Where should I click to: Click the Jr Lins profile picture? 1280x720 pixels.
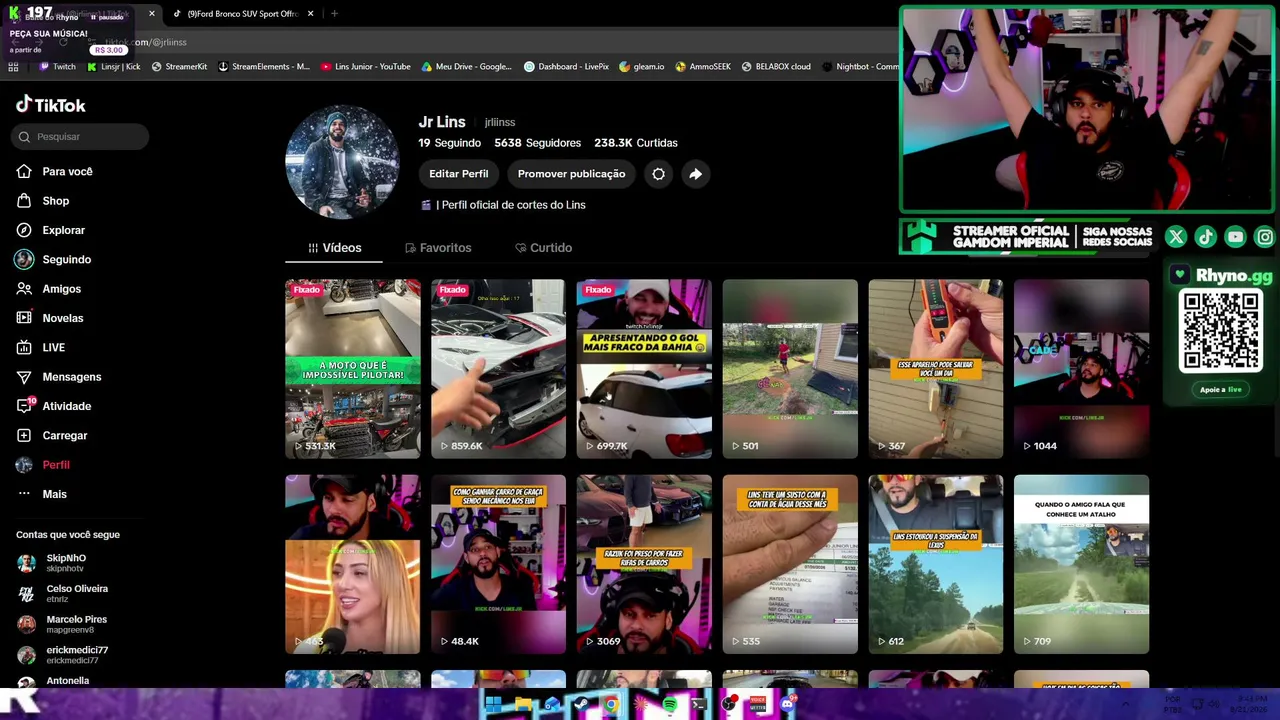[342, 161]
